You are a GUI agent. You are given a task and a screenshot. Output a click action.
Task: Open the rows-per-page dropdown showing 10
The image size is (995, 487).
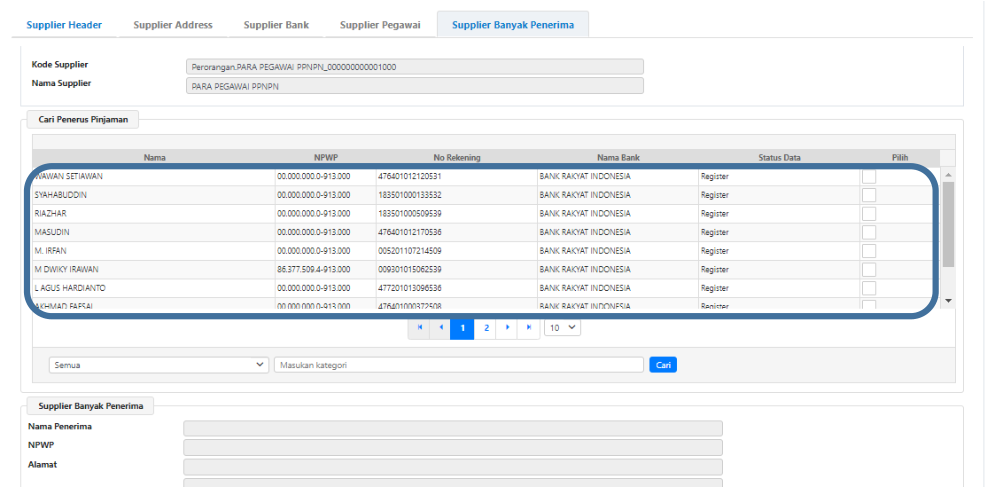562,327
